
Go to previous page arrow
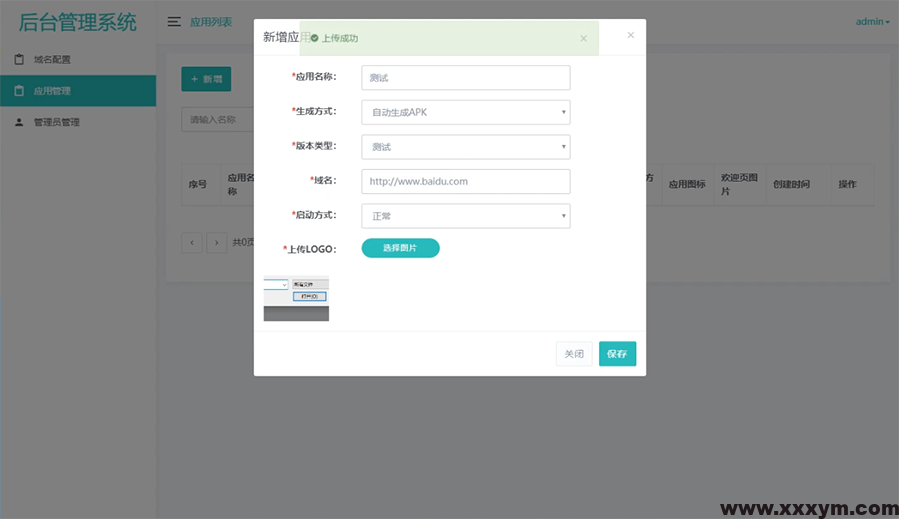(191, 242)
